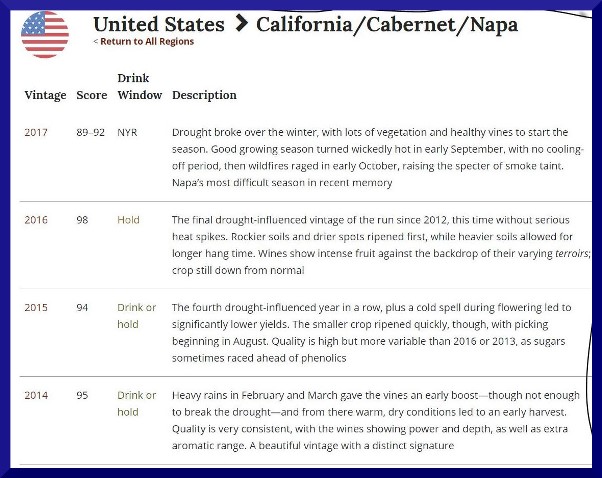Click the Hold status for the 2016 vintage
The height and width of the screenshot is (478, 602).
pyautogui.click(x=128, y=220)
